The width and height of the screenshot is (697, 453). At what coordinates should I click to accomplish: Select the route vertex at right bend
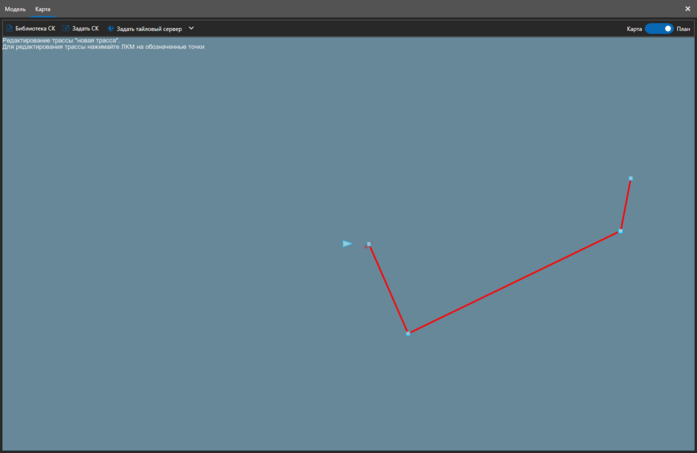pos(620,231)
